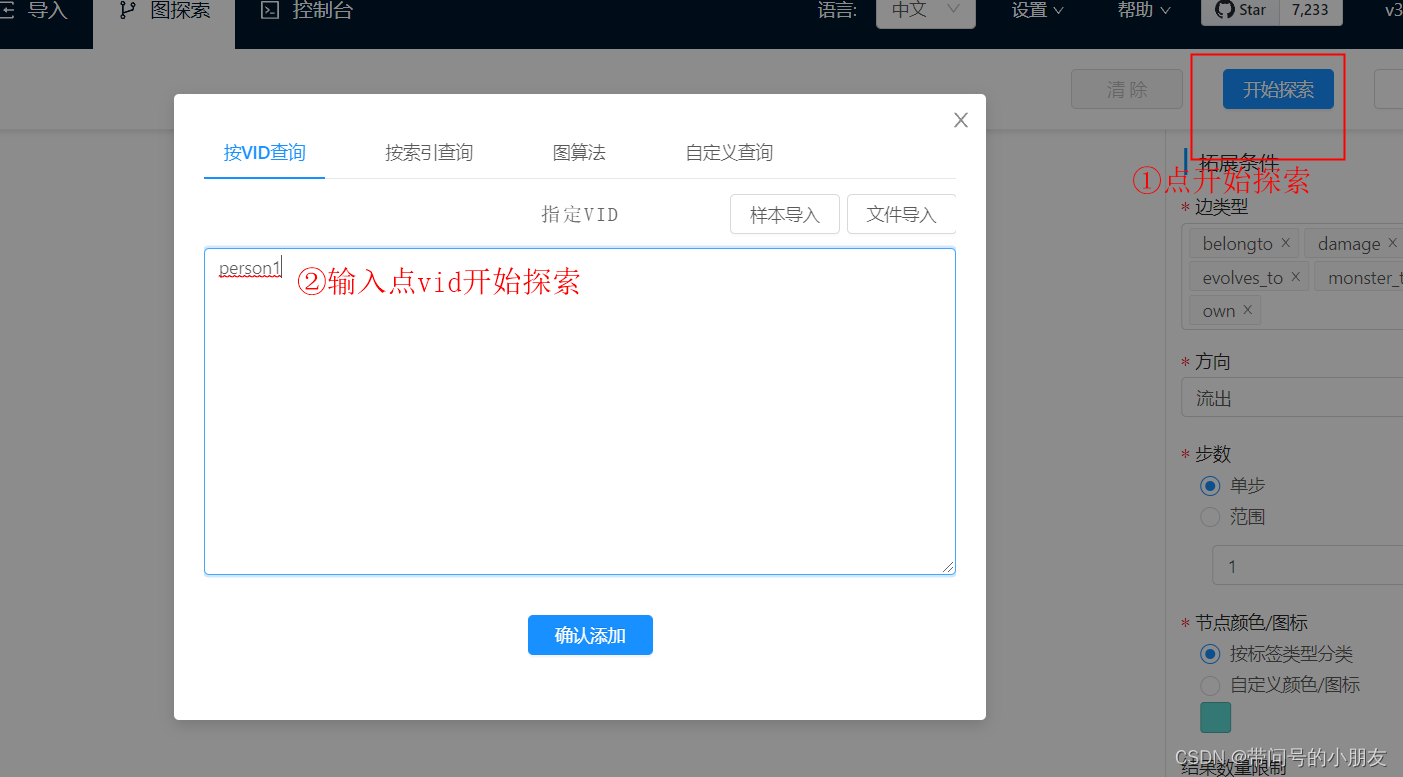
Task: Click the text area resize handle
Action: pos(948,567)
